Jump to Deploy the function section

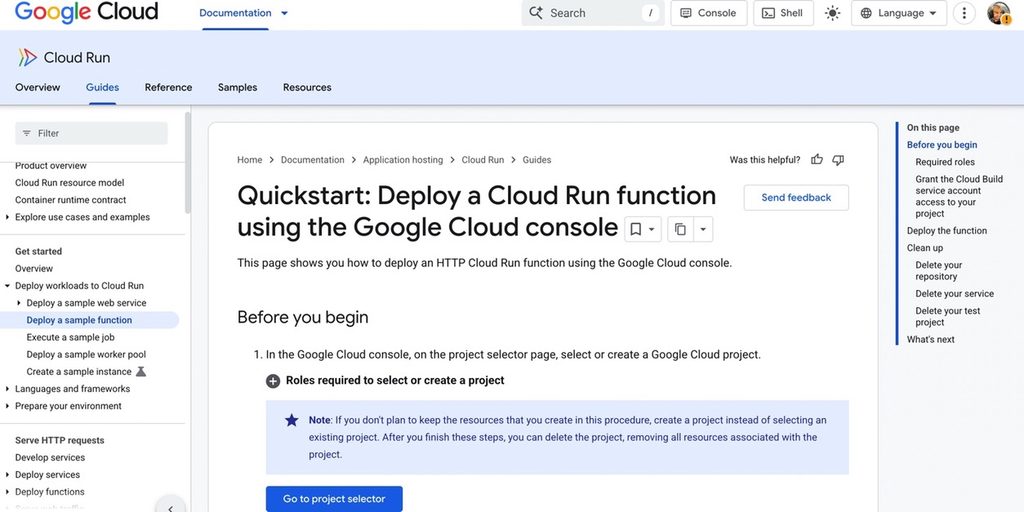(947, 231)
